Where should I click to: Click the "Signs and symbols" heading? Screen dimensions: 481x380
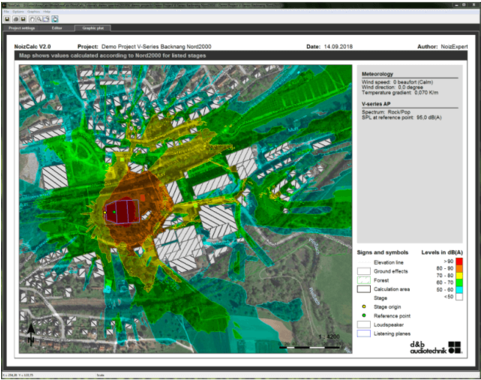tap(383, 252)
